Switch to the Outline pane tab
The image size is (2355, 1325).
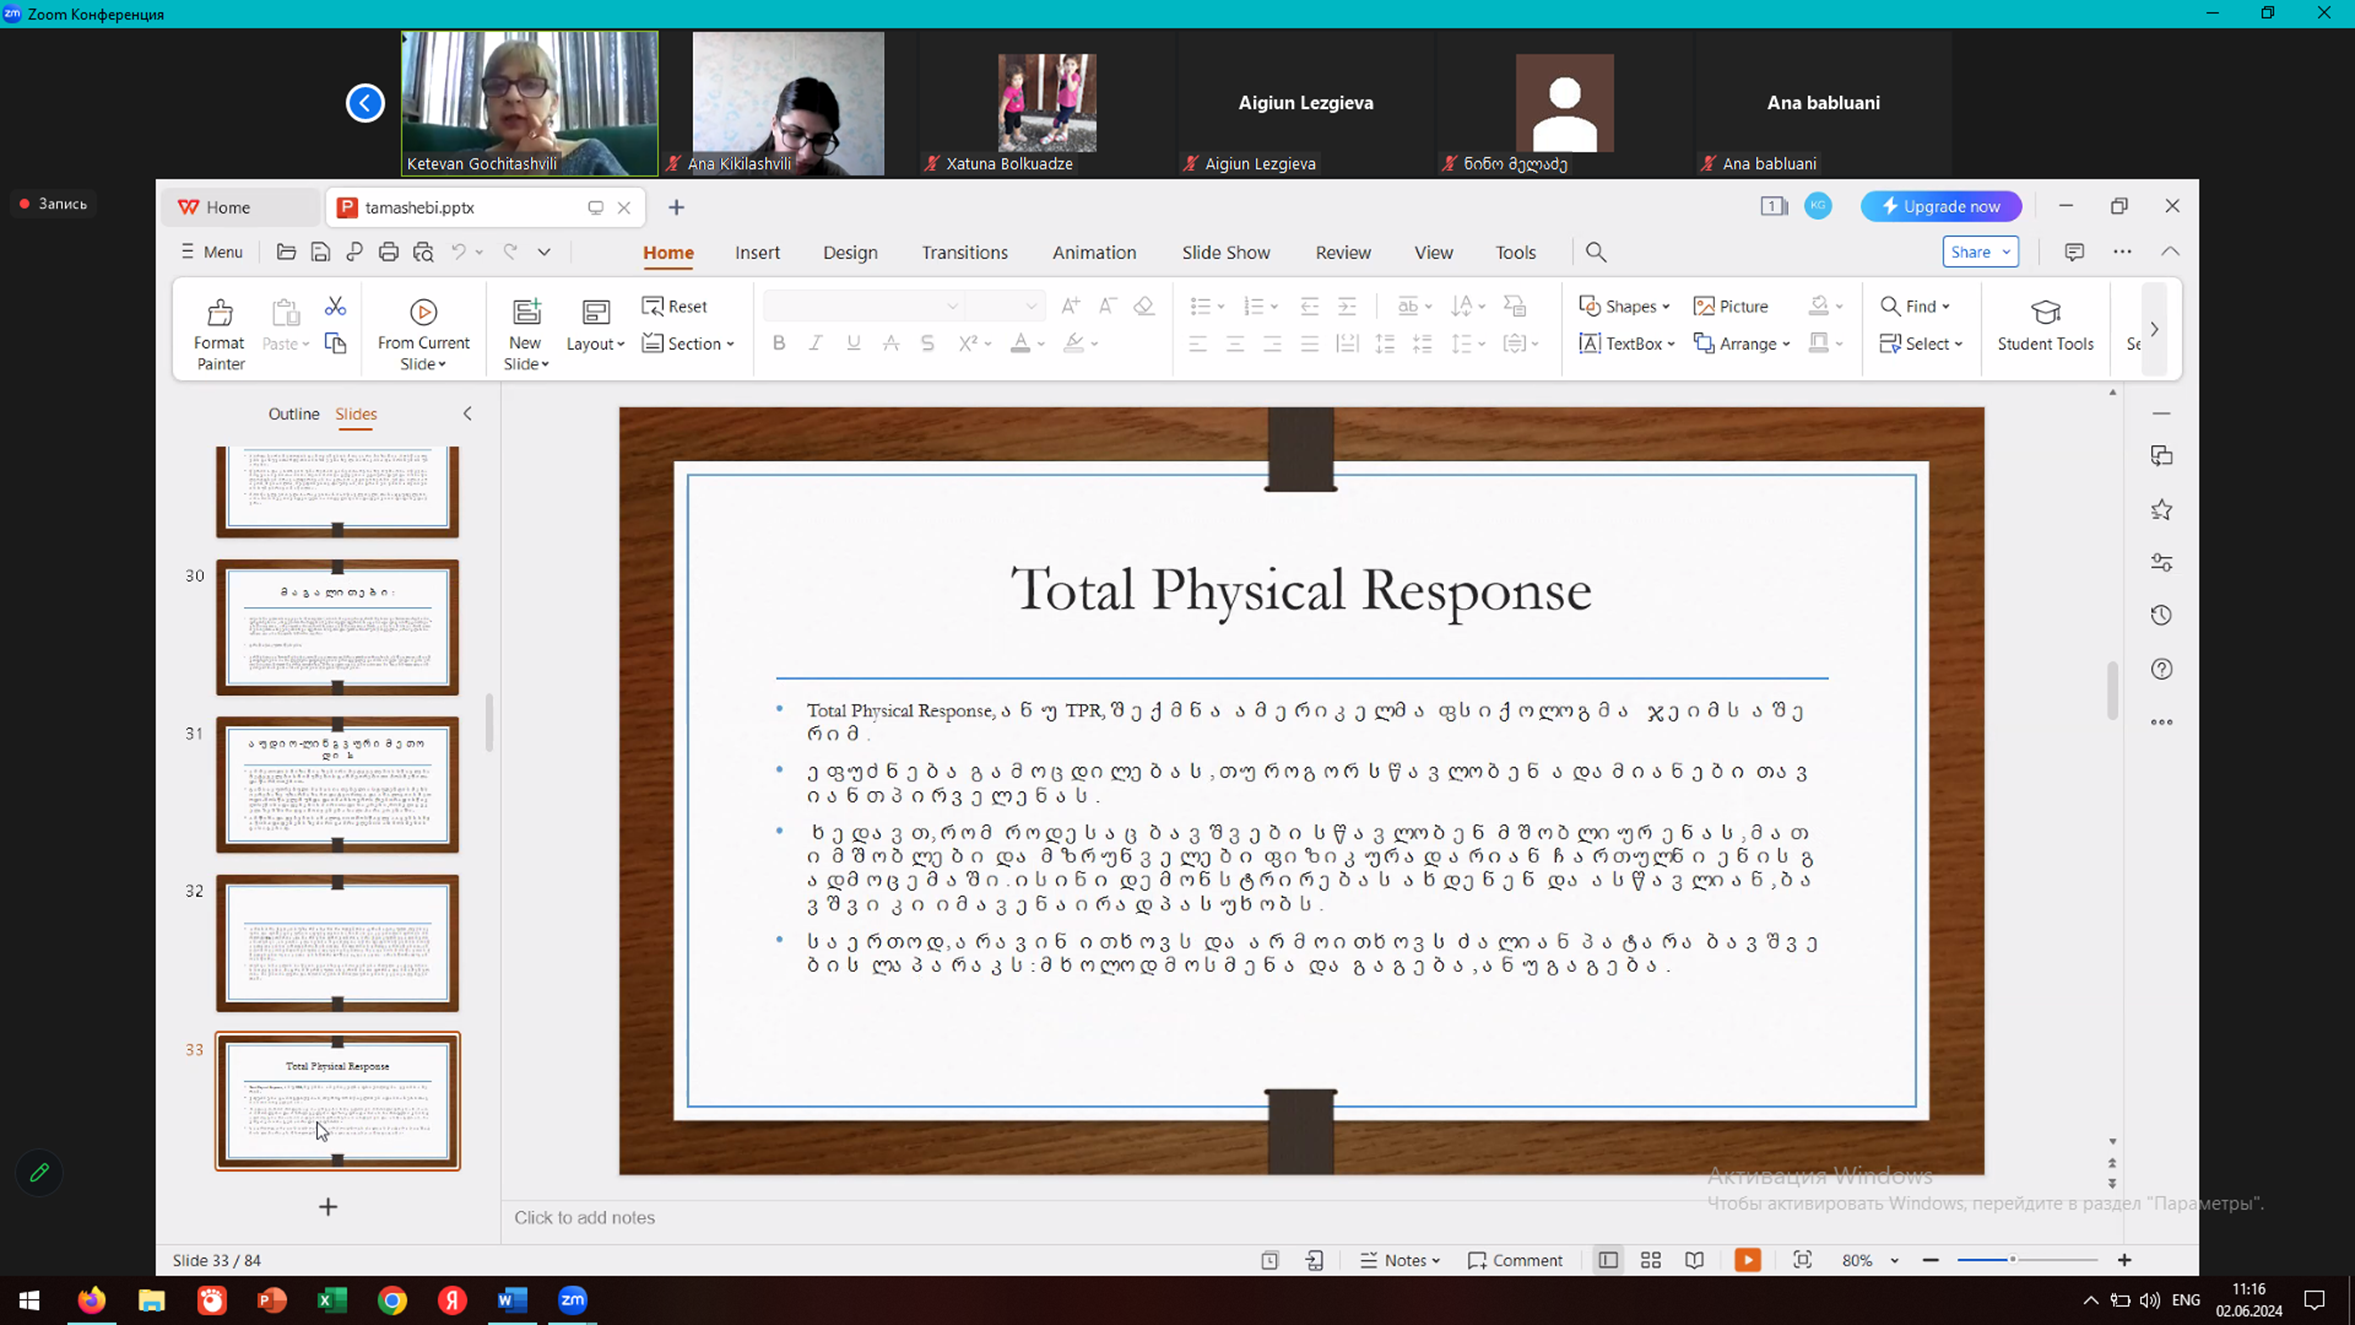coord(294,413)
